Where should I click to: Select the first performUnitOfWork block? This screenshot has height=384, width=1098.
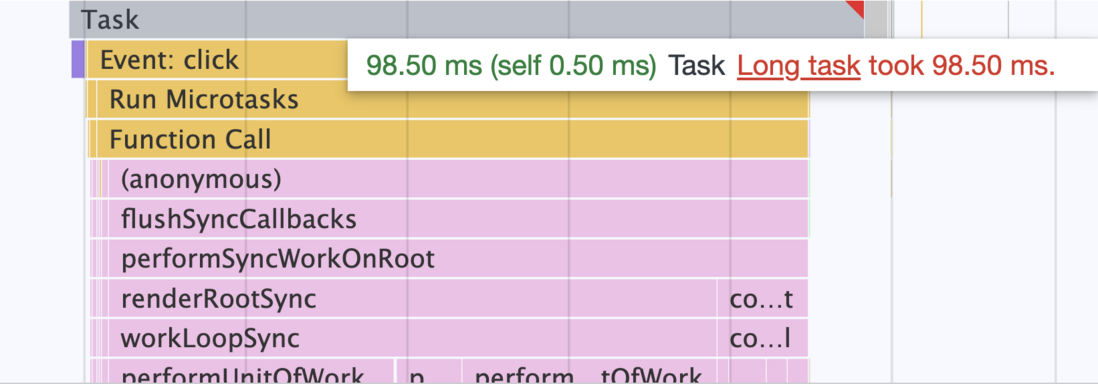(x=251, y=371)
